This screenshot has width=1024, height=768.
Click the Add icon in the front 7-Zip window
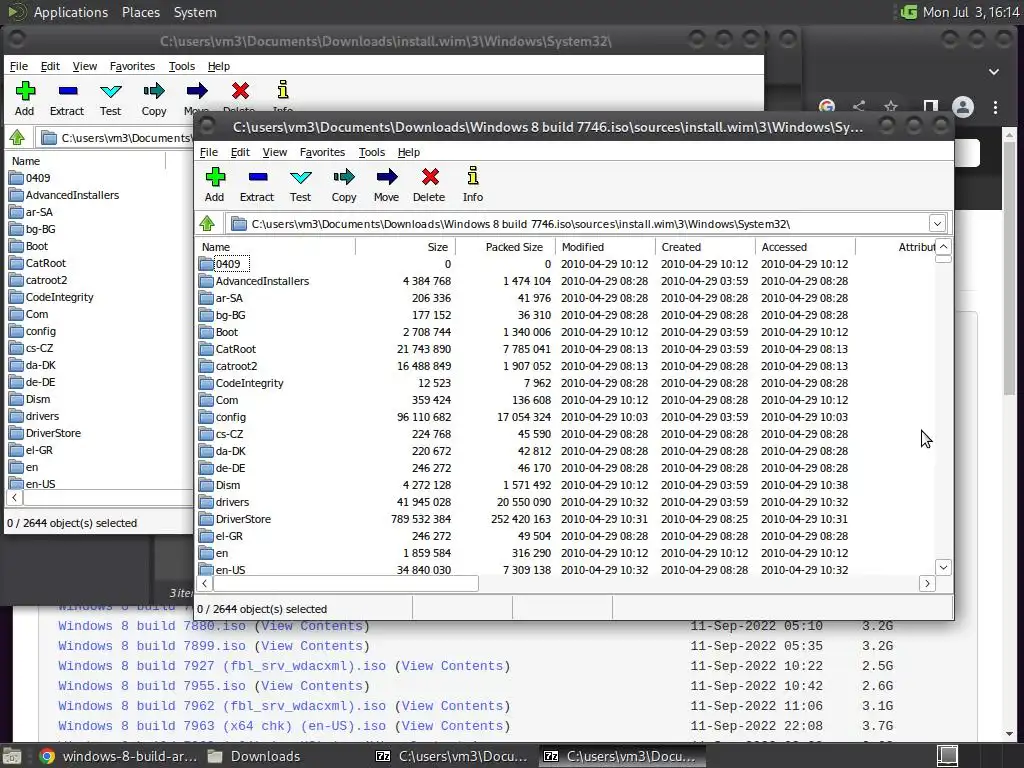point(215,177)
